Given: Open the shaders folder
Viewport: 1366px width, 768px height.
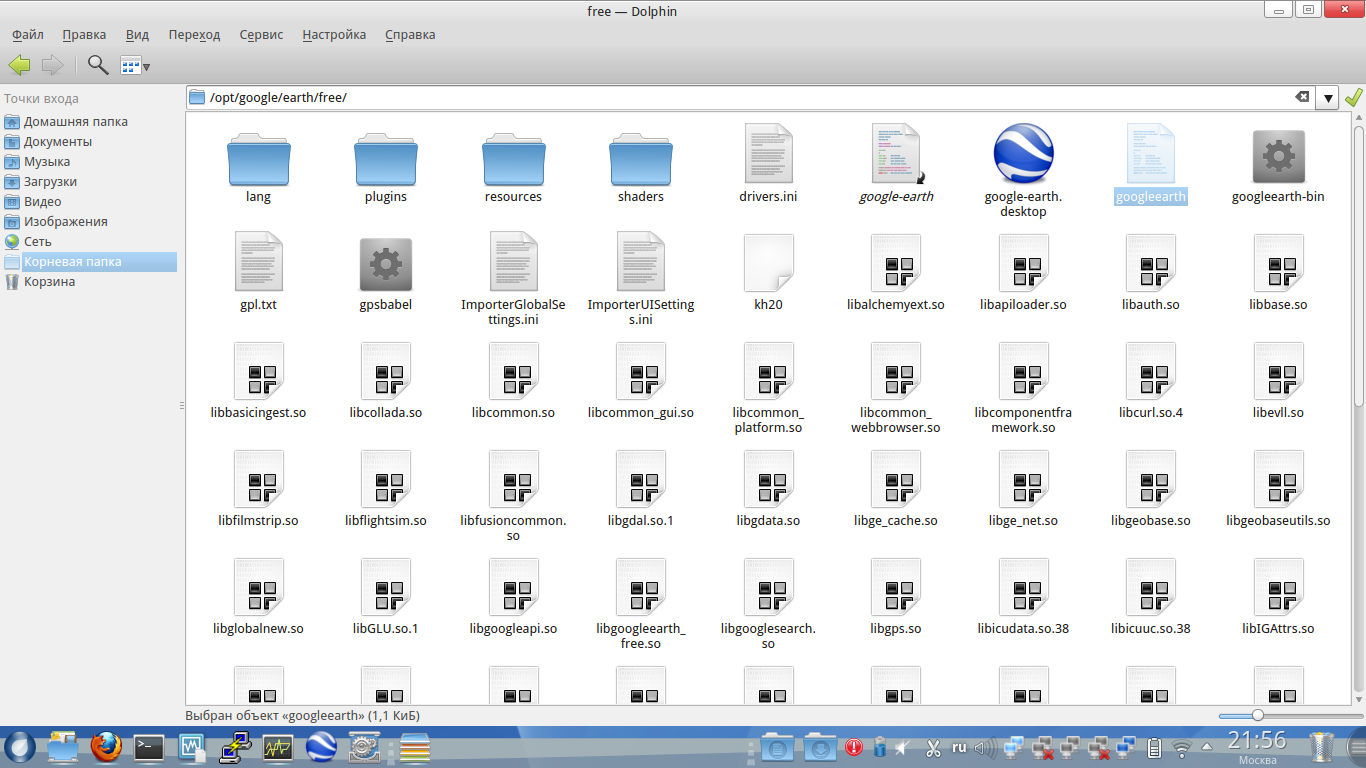Looking at the screenshot, I should (x=641, y=158).
